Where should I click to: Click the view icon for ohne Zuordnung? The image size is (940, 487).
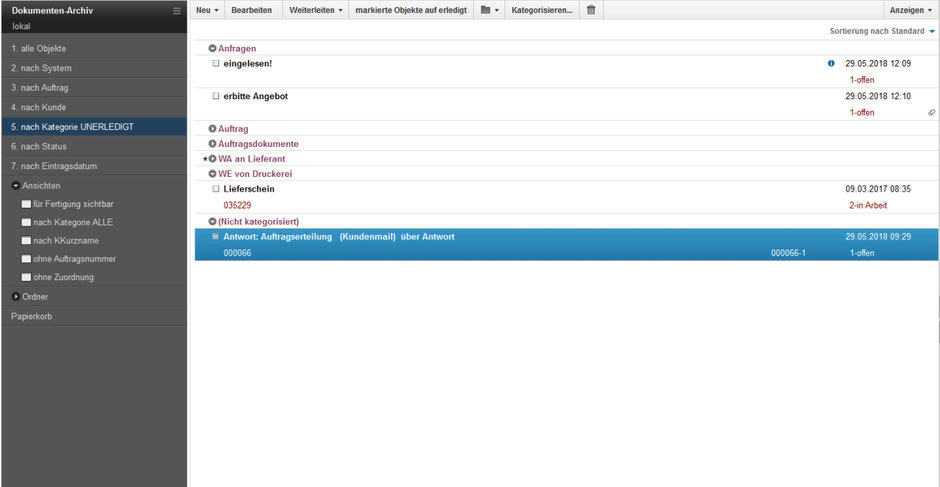26,278
